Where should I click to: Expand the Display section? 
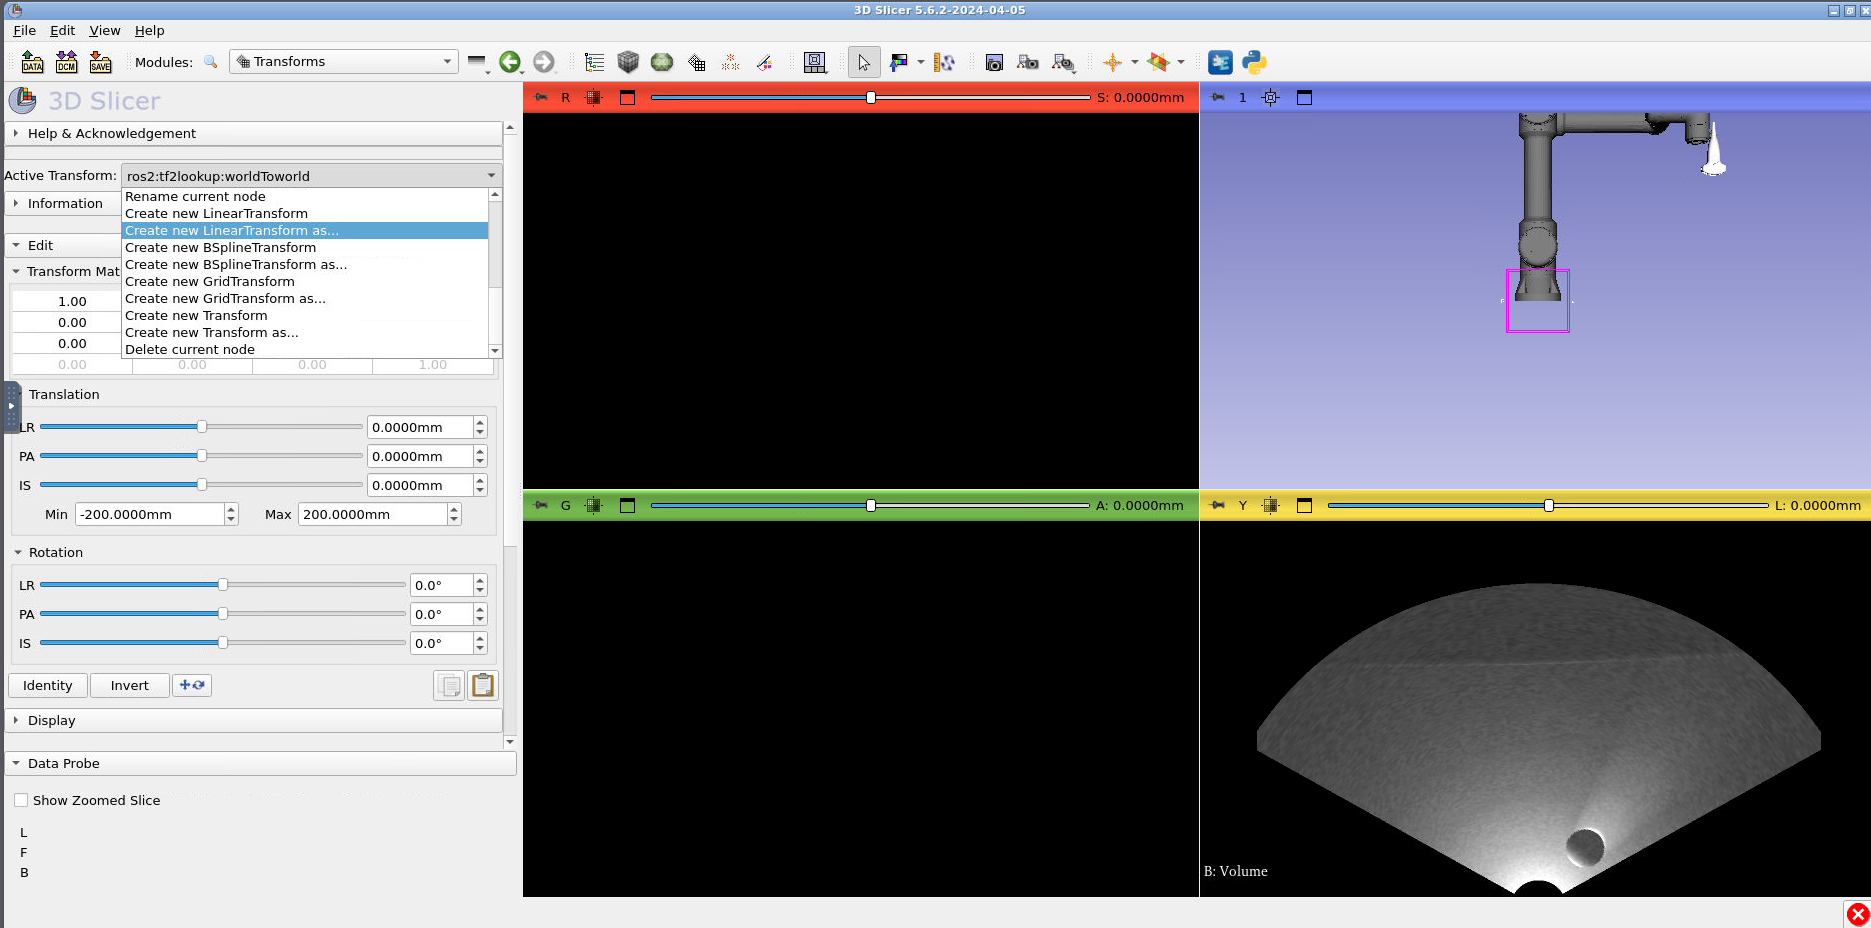tap(253, 720)
